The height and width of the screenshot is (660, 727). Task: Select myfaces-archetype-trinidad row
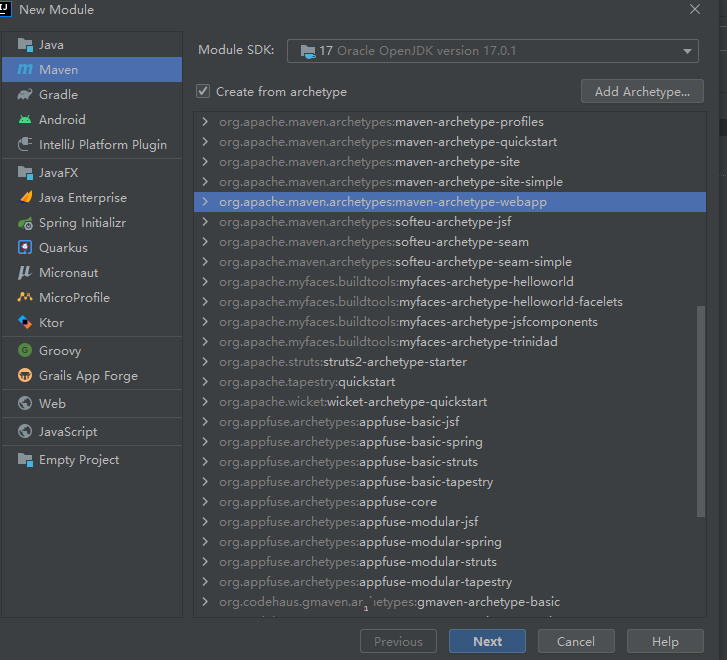tap(450, 342)
